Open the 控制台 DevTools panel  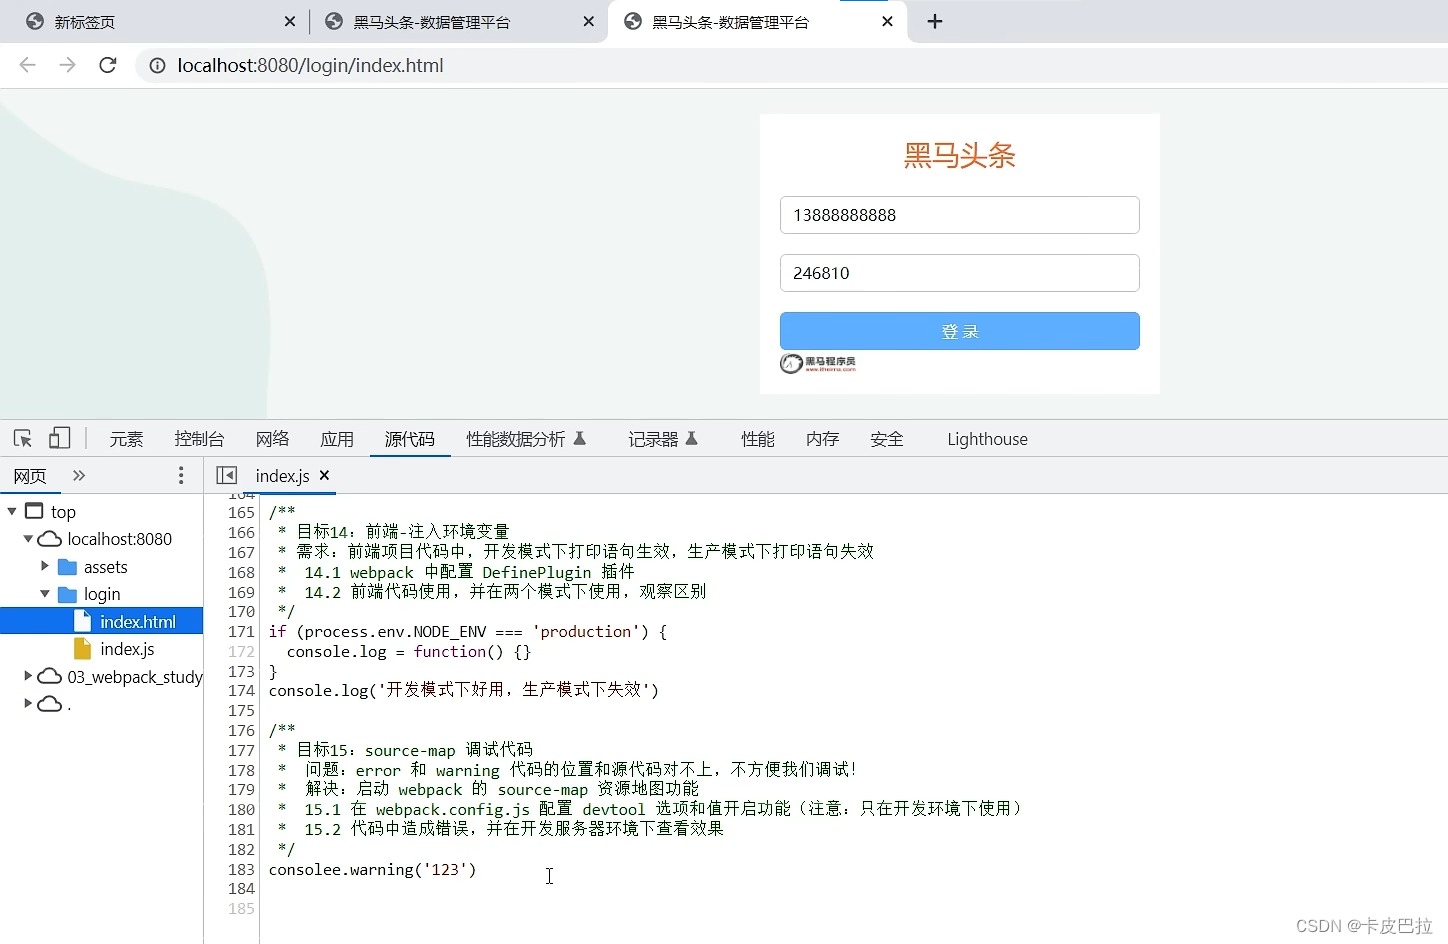click(199, 438)
